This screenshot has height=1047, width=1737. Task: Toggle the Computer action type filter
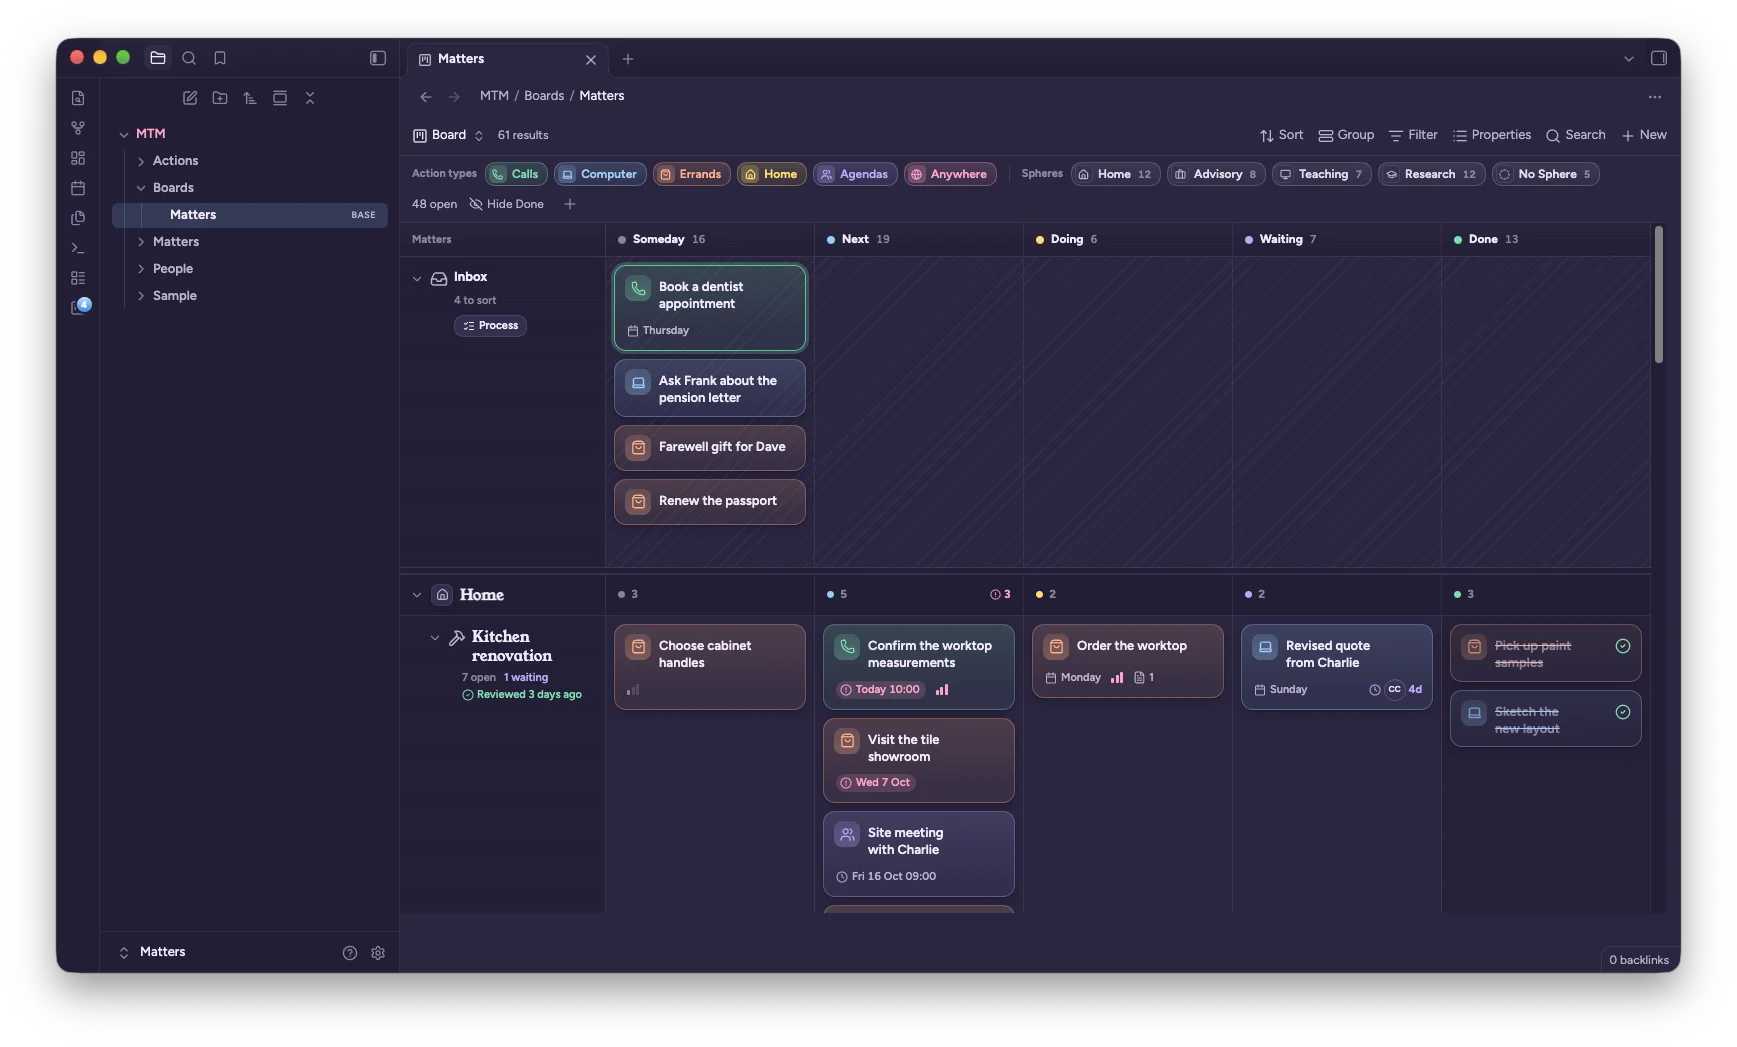pyautogui.click(x=600, y=174)
